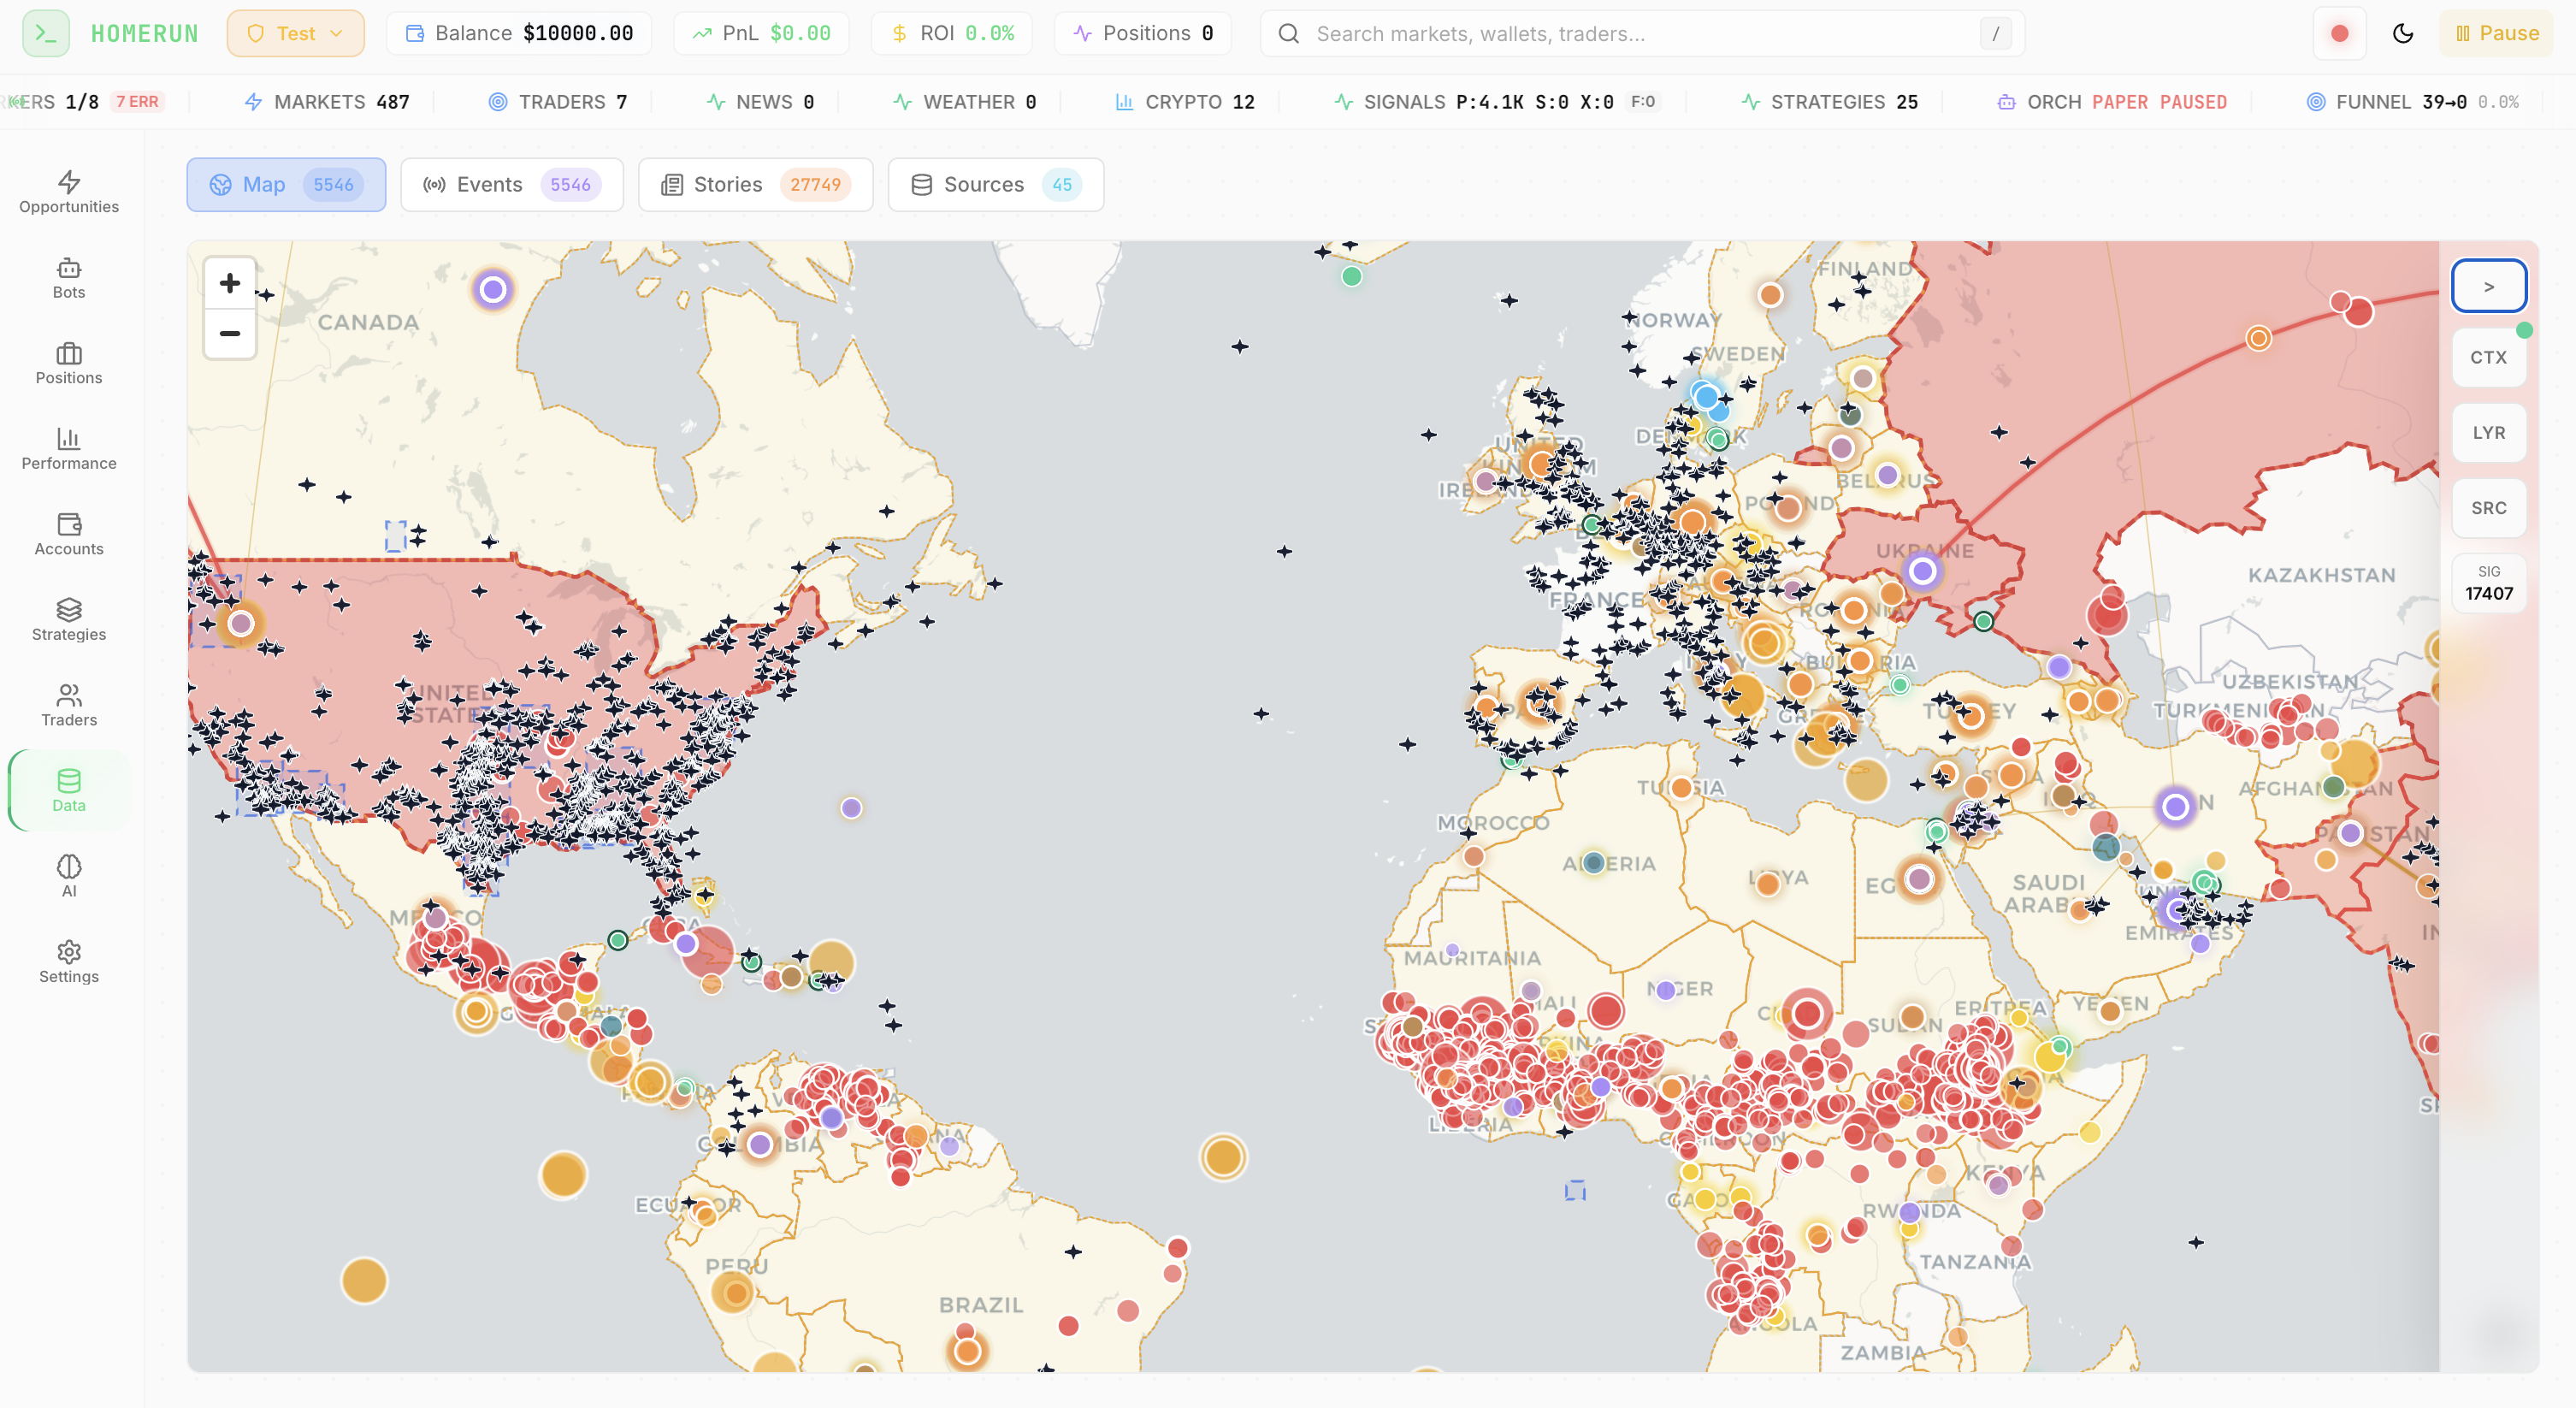
Task: Focus the Search markets, wallets, traders field
Action: (x=1642, y=33)
